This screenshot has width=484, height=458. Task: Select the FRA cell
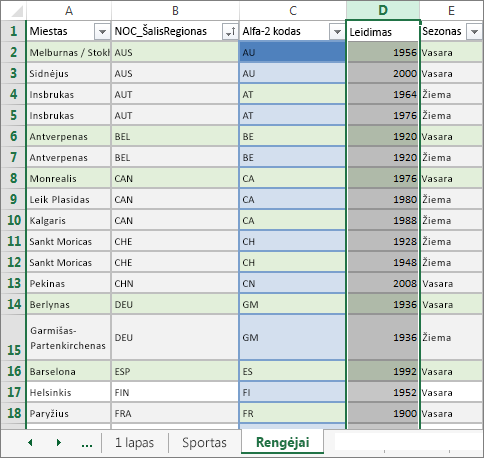pyautogui.click(x=175, y=413)
